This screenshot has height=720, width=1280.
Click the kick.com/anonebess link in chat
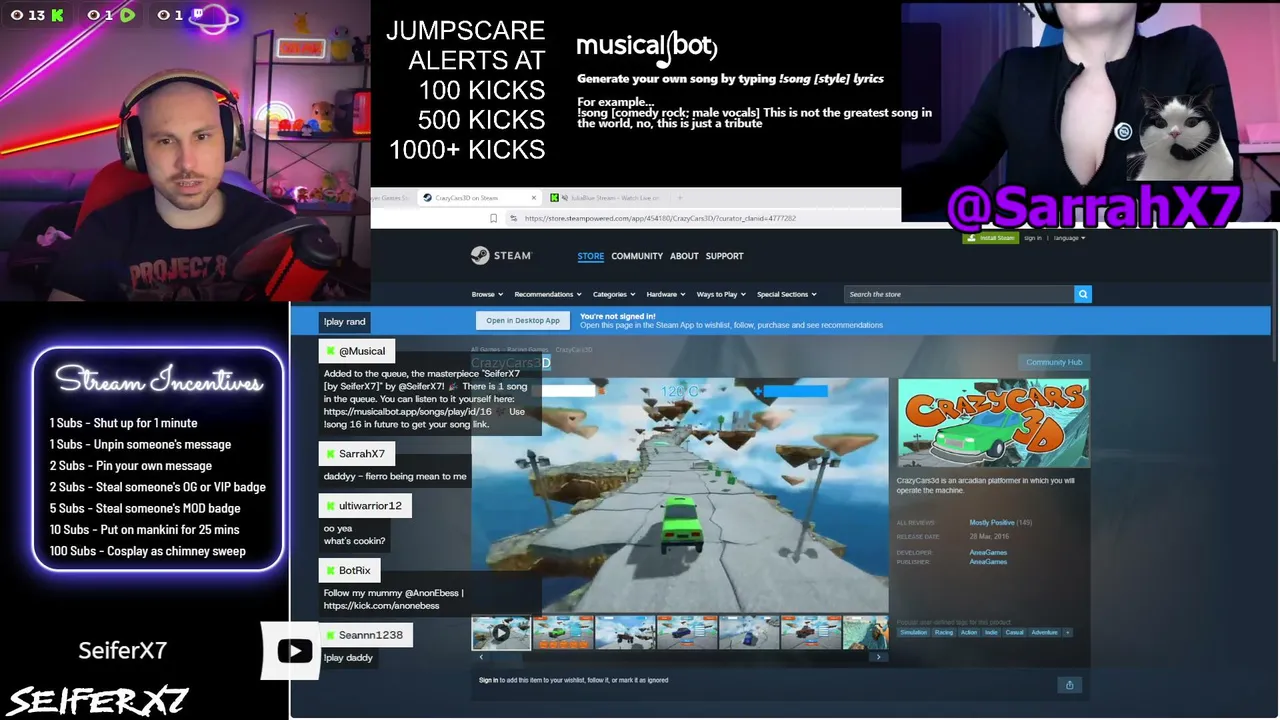382,606
